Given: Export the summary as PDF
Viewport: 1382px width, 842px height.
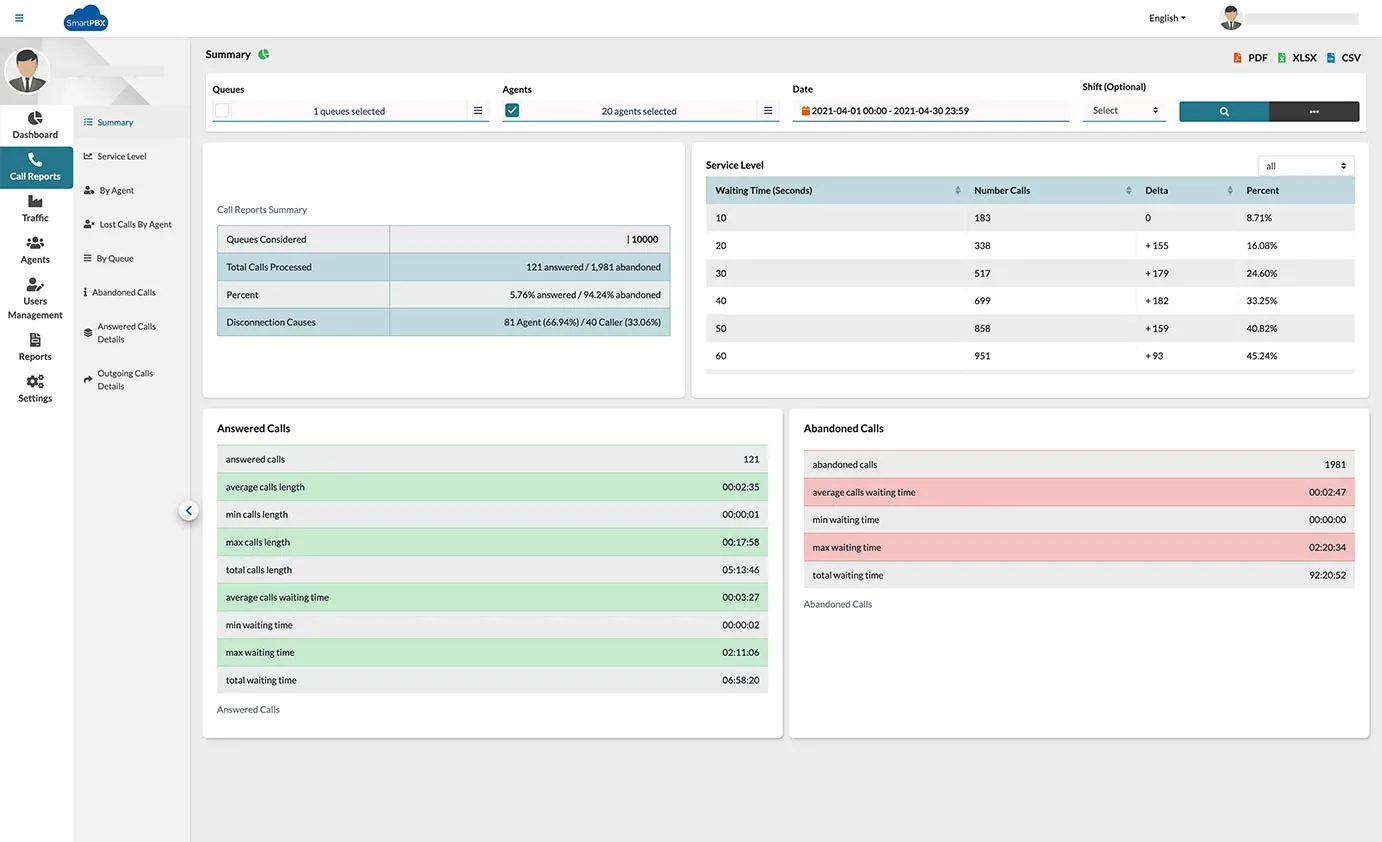Looking at the screenshot, I should click(1250, 58).
